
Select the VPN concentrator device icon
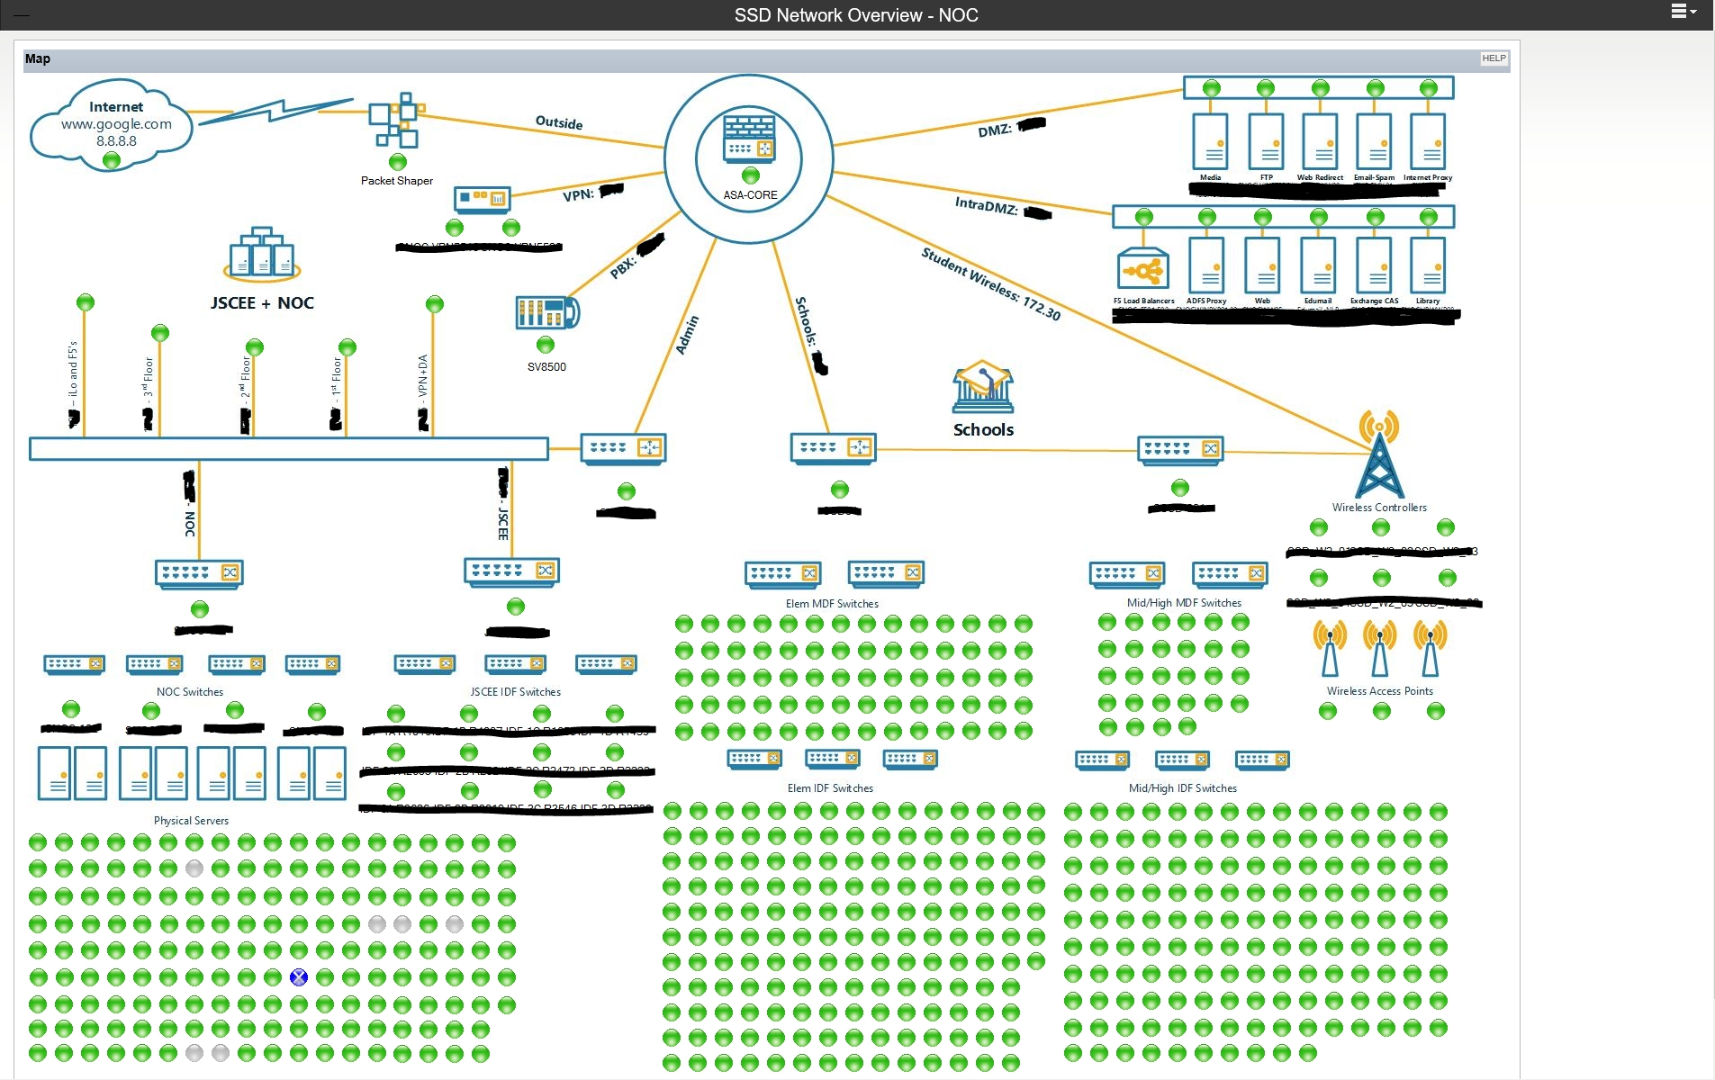(x=482, y=199)
